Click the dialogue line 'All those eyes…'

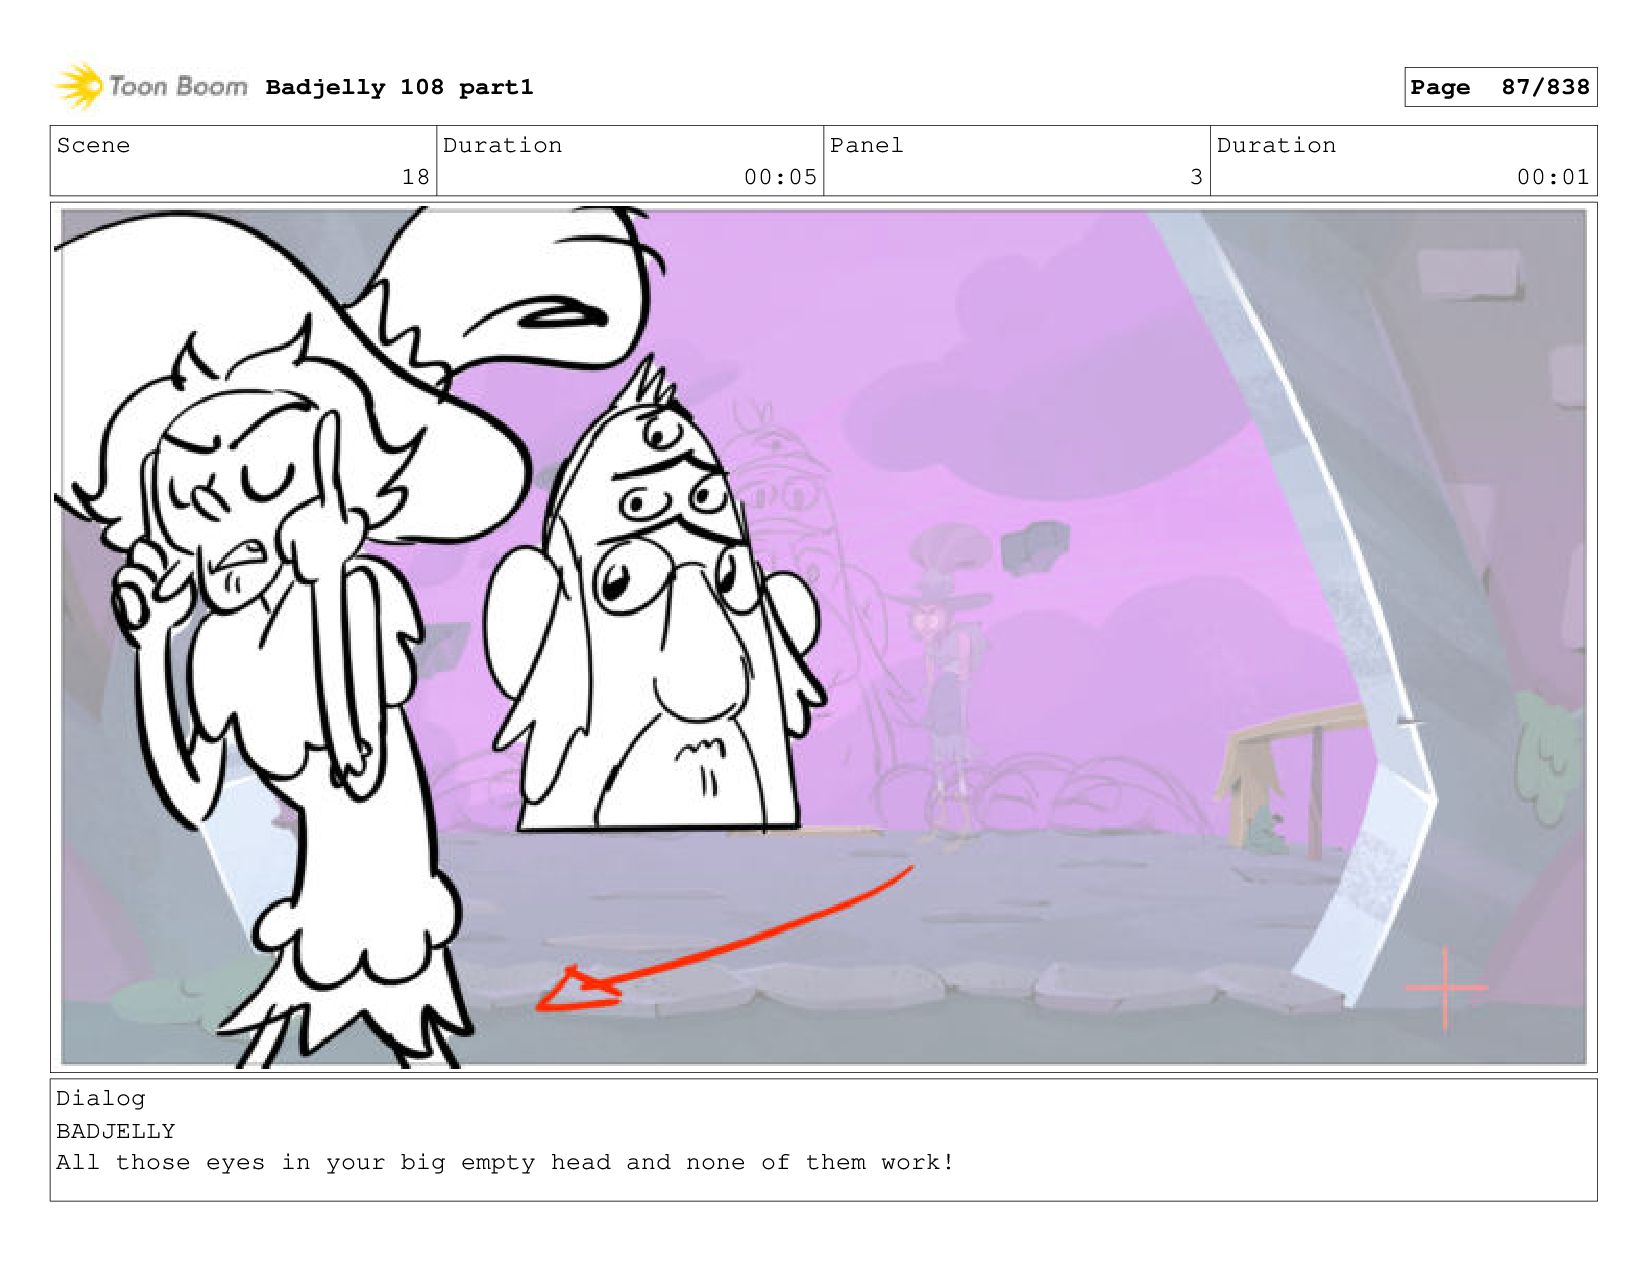(505, 1162)
